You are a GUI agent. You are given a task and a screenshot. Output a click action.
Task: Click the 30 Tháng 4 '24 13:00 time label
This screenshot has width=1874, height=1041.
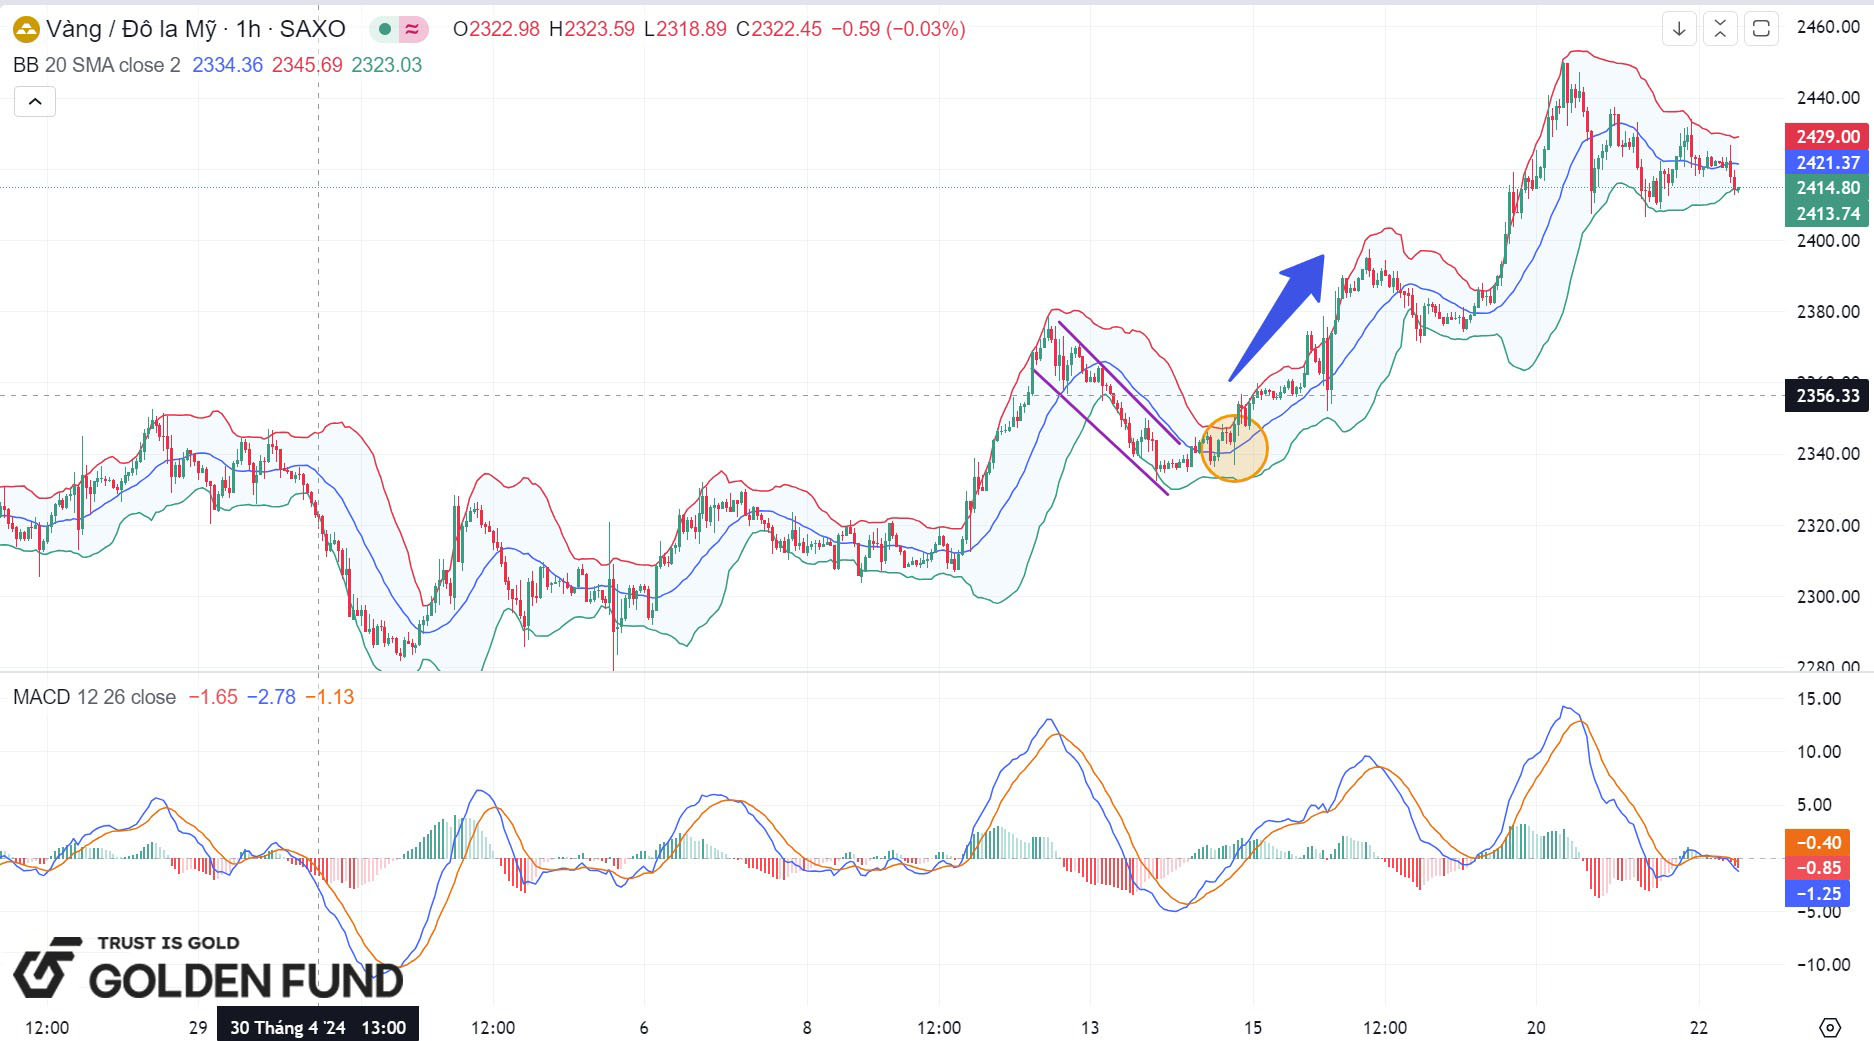click(318, 1027)
